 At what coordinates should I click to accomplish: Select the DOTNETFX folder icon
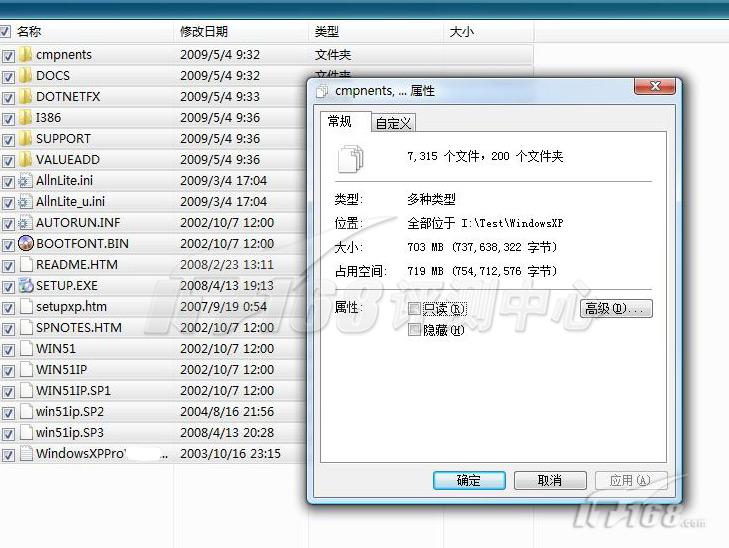pyautogui.click(x=26, y=97)
